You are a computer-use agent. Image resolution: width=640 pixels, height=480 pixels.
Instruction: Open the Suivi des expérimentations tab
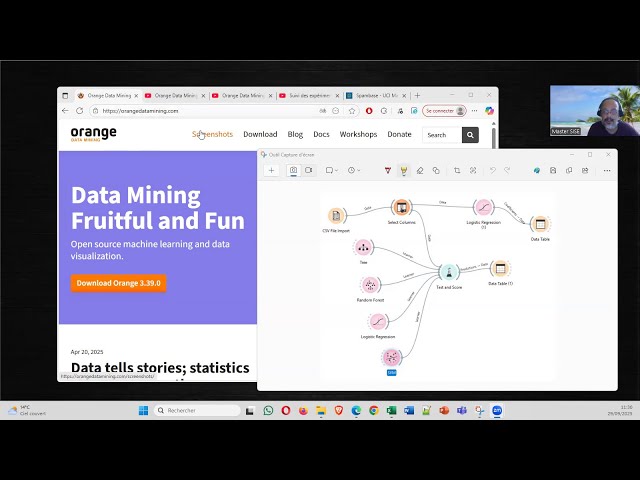pos(309,96)
